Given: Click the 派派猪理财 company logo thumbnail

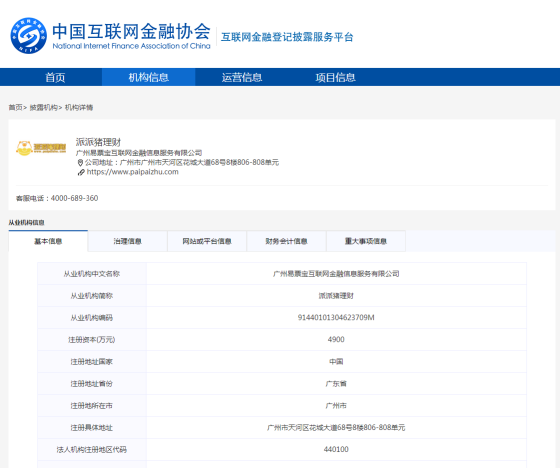Looking at the screenshot, I should coord(41,148).
